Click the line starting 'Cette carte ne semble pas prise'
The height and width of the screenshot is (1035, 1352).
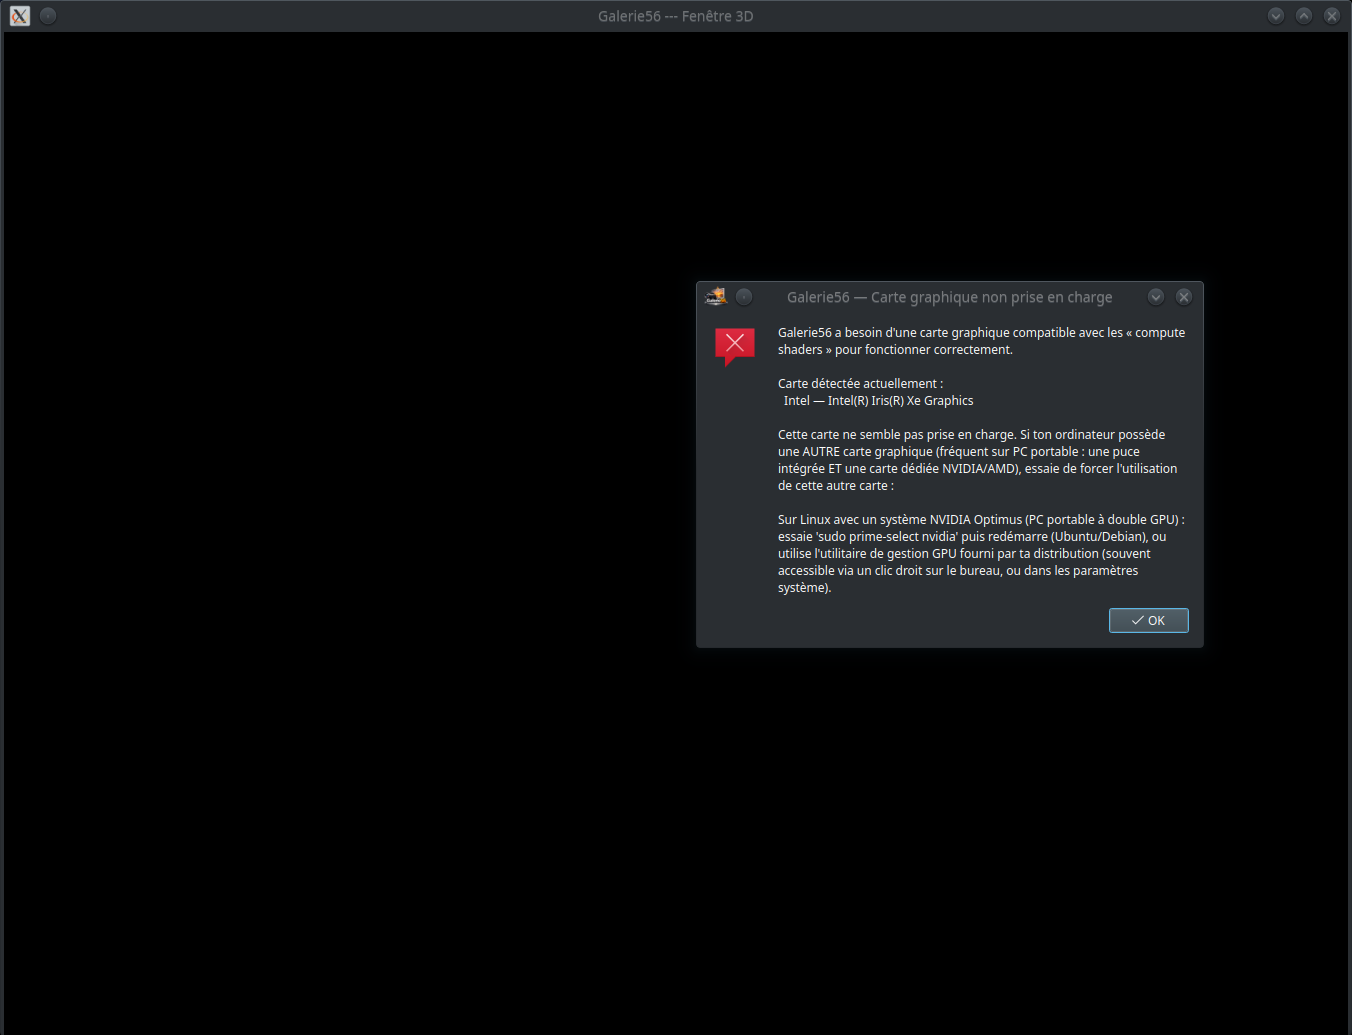pyautogui.click(x=971, y=435)
